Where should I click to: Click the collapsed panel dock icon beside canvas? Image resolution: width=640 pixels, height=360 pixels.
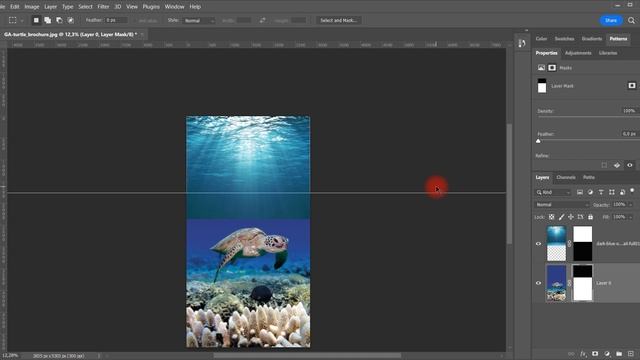click(522, 43)
